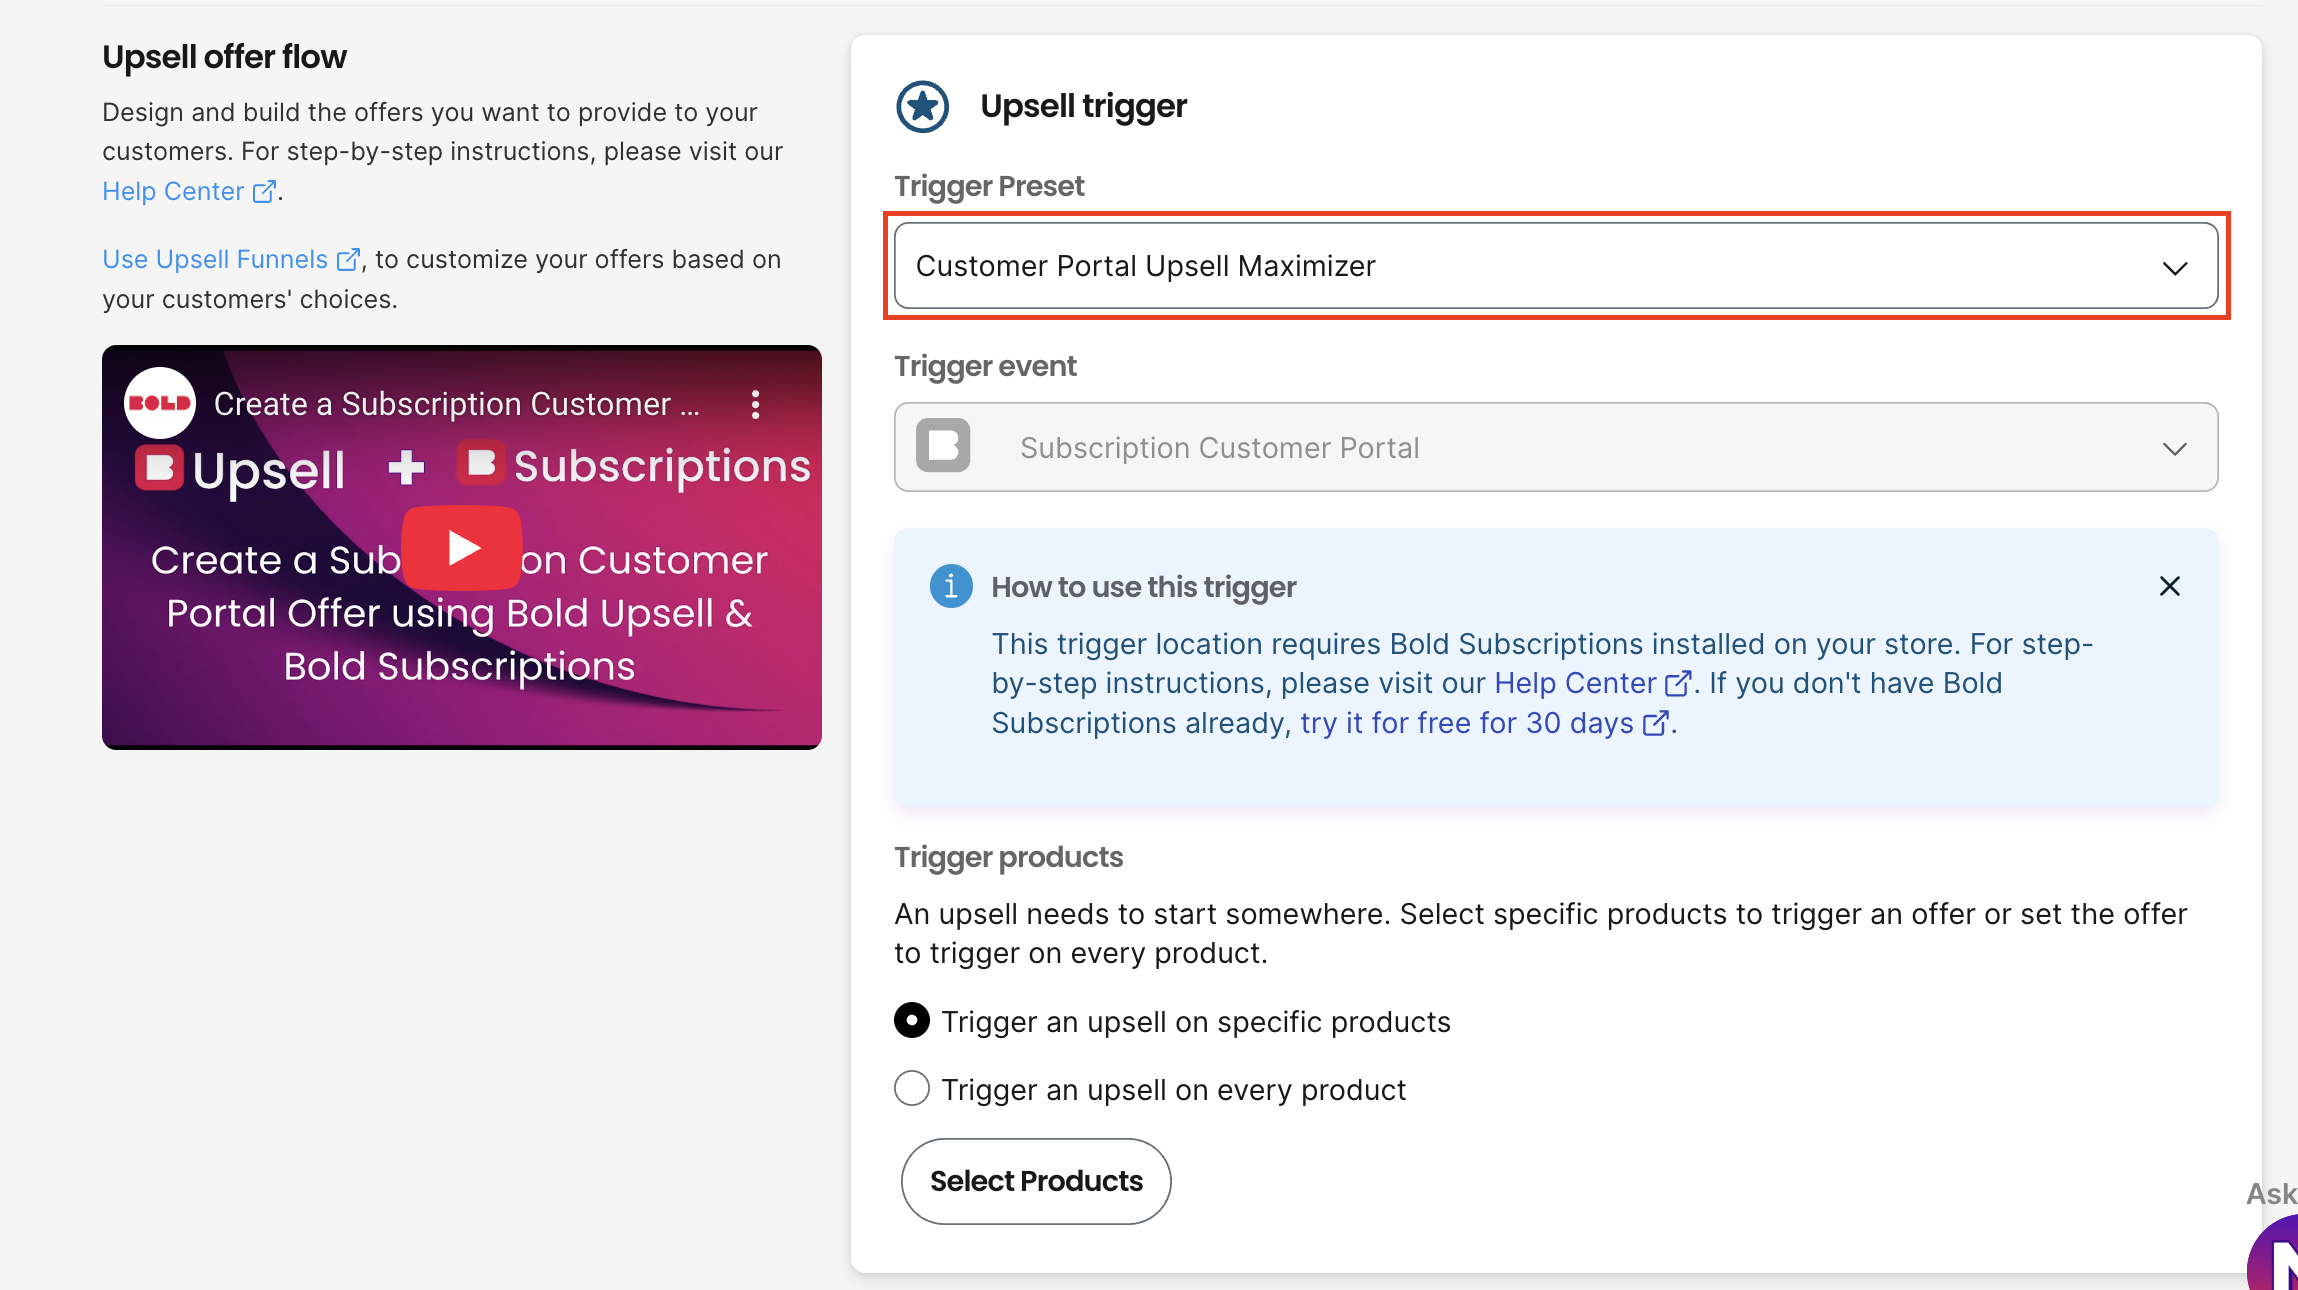Open the Use Upsell Funnels link
The image size is (2298, 1290).
(231, 259)
